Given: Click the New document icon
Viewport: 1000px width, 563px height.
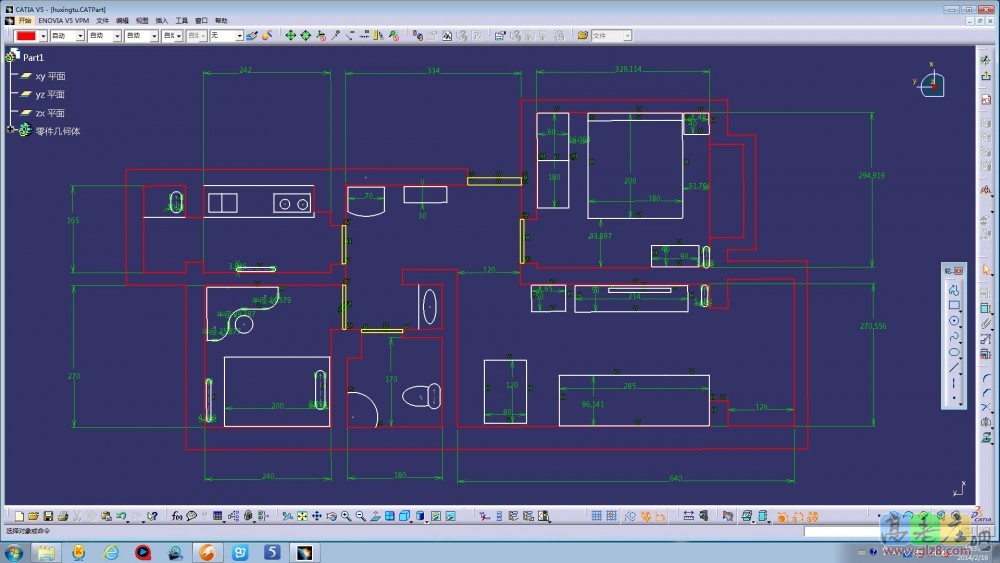Looking at the screenshot, I should [x=19, y=516].
